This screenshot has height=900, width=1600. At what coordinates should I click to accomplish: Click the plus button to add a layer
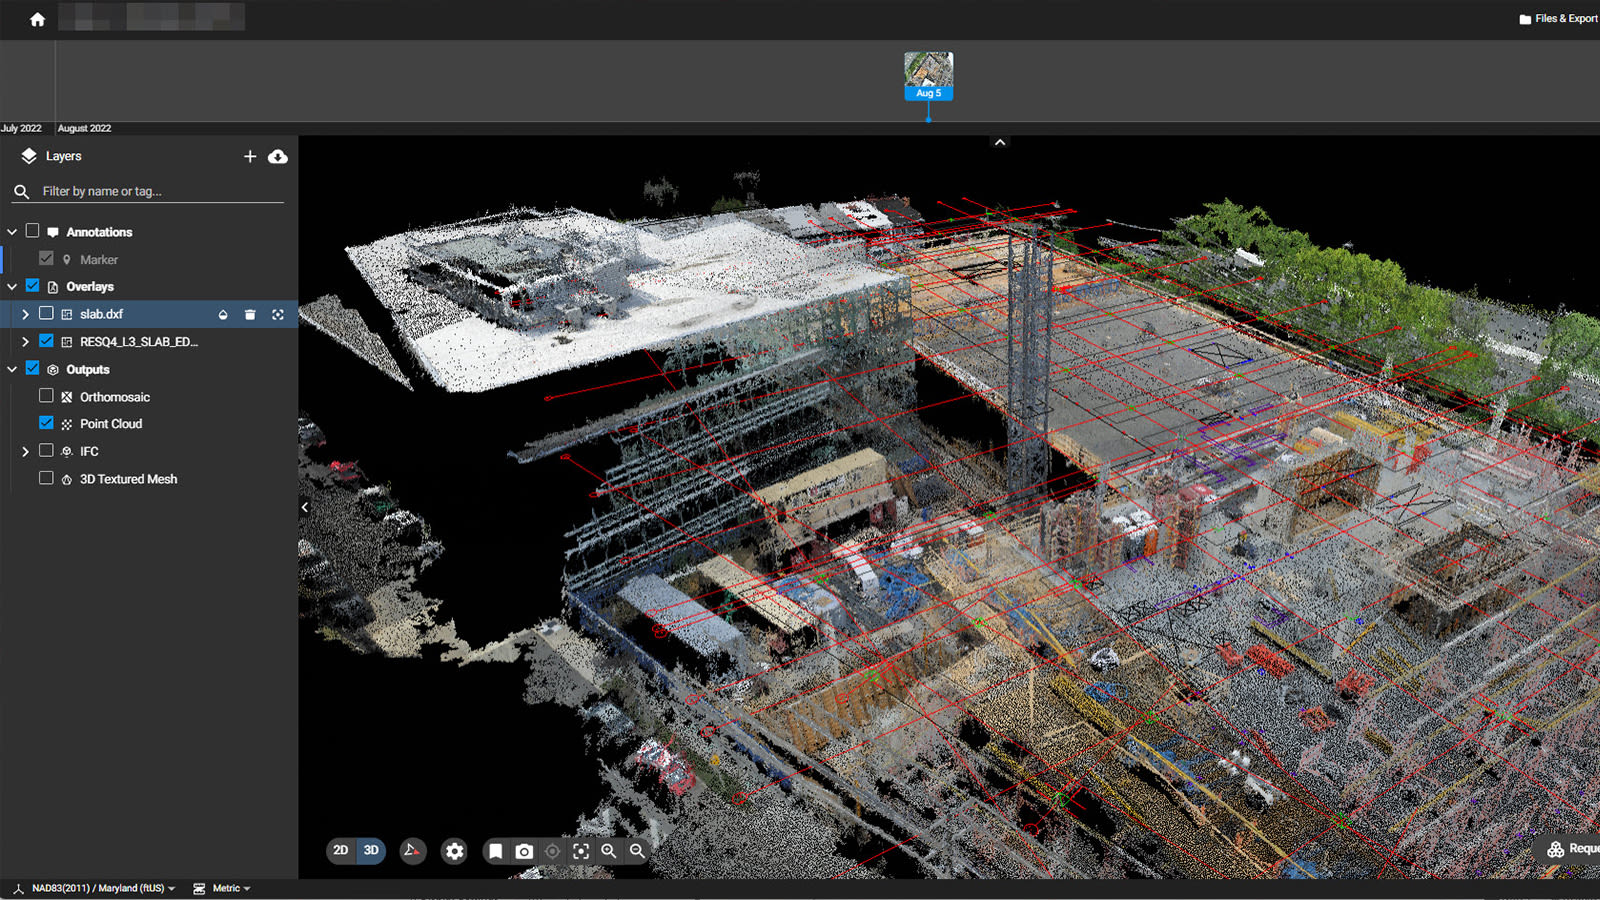pyautogui.click(x=250, y=156)
